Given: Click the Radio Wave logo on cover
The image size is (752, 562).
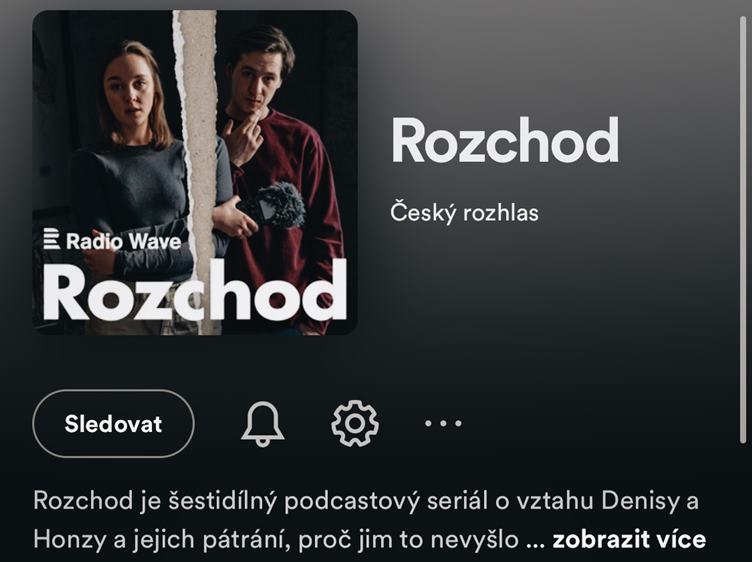Looking at the screenshot, I should (x=112, y=240).
